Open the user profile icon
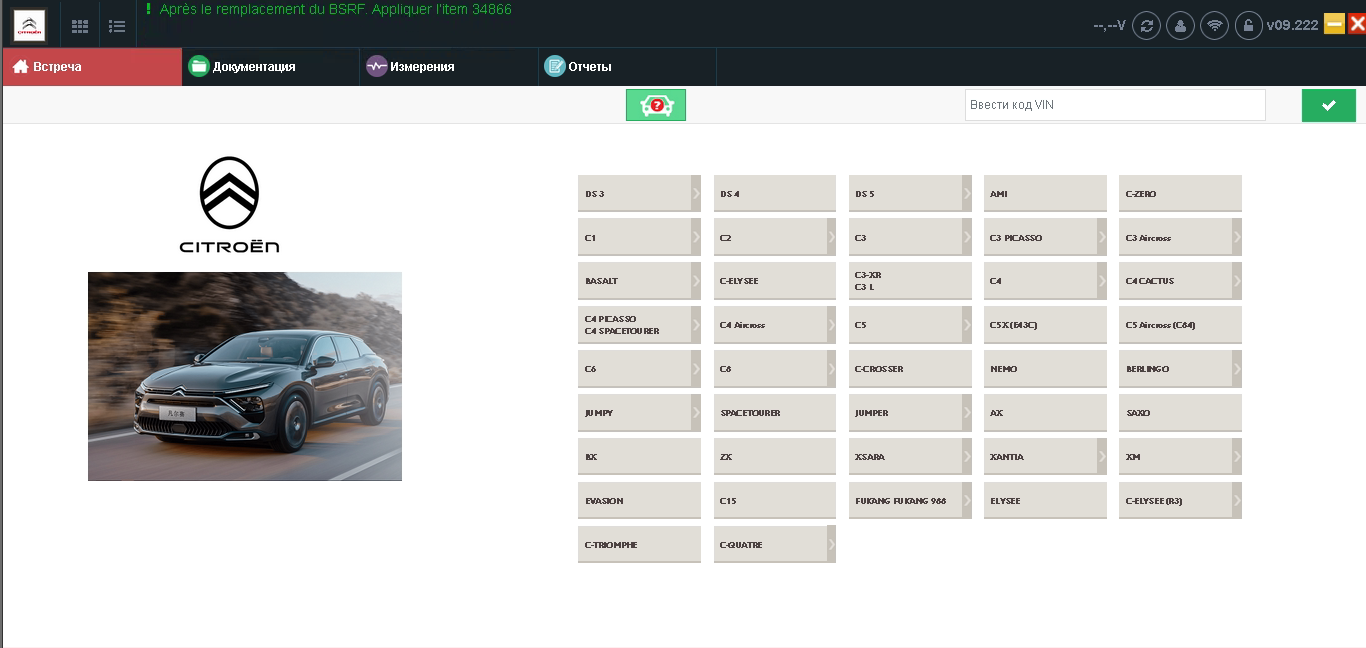The width and height of the screenshot is (1366, 648). (x=1180, y=26)
